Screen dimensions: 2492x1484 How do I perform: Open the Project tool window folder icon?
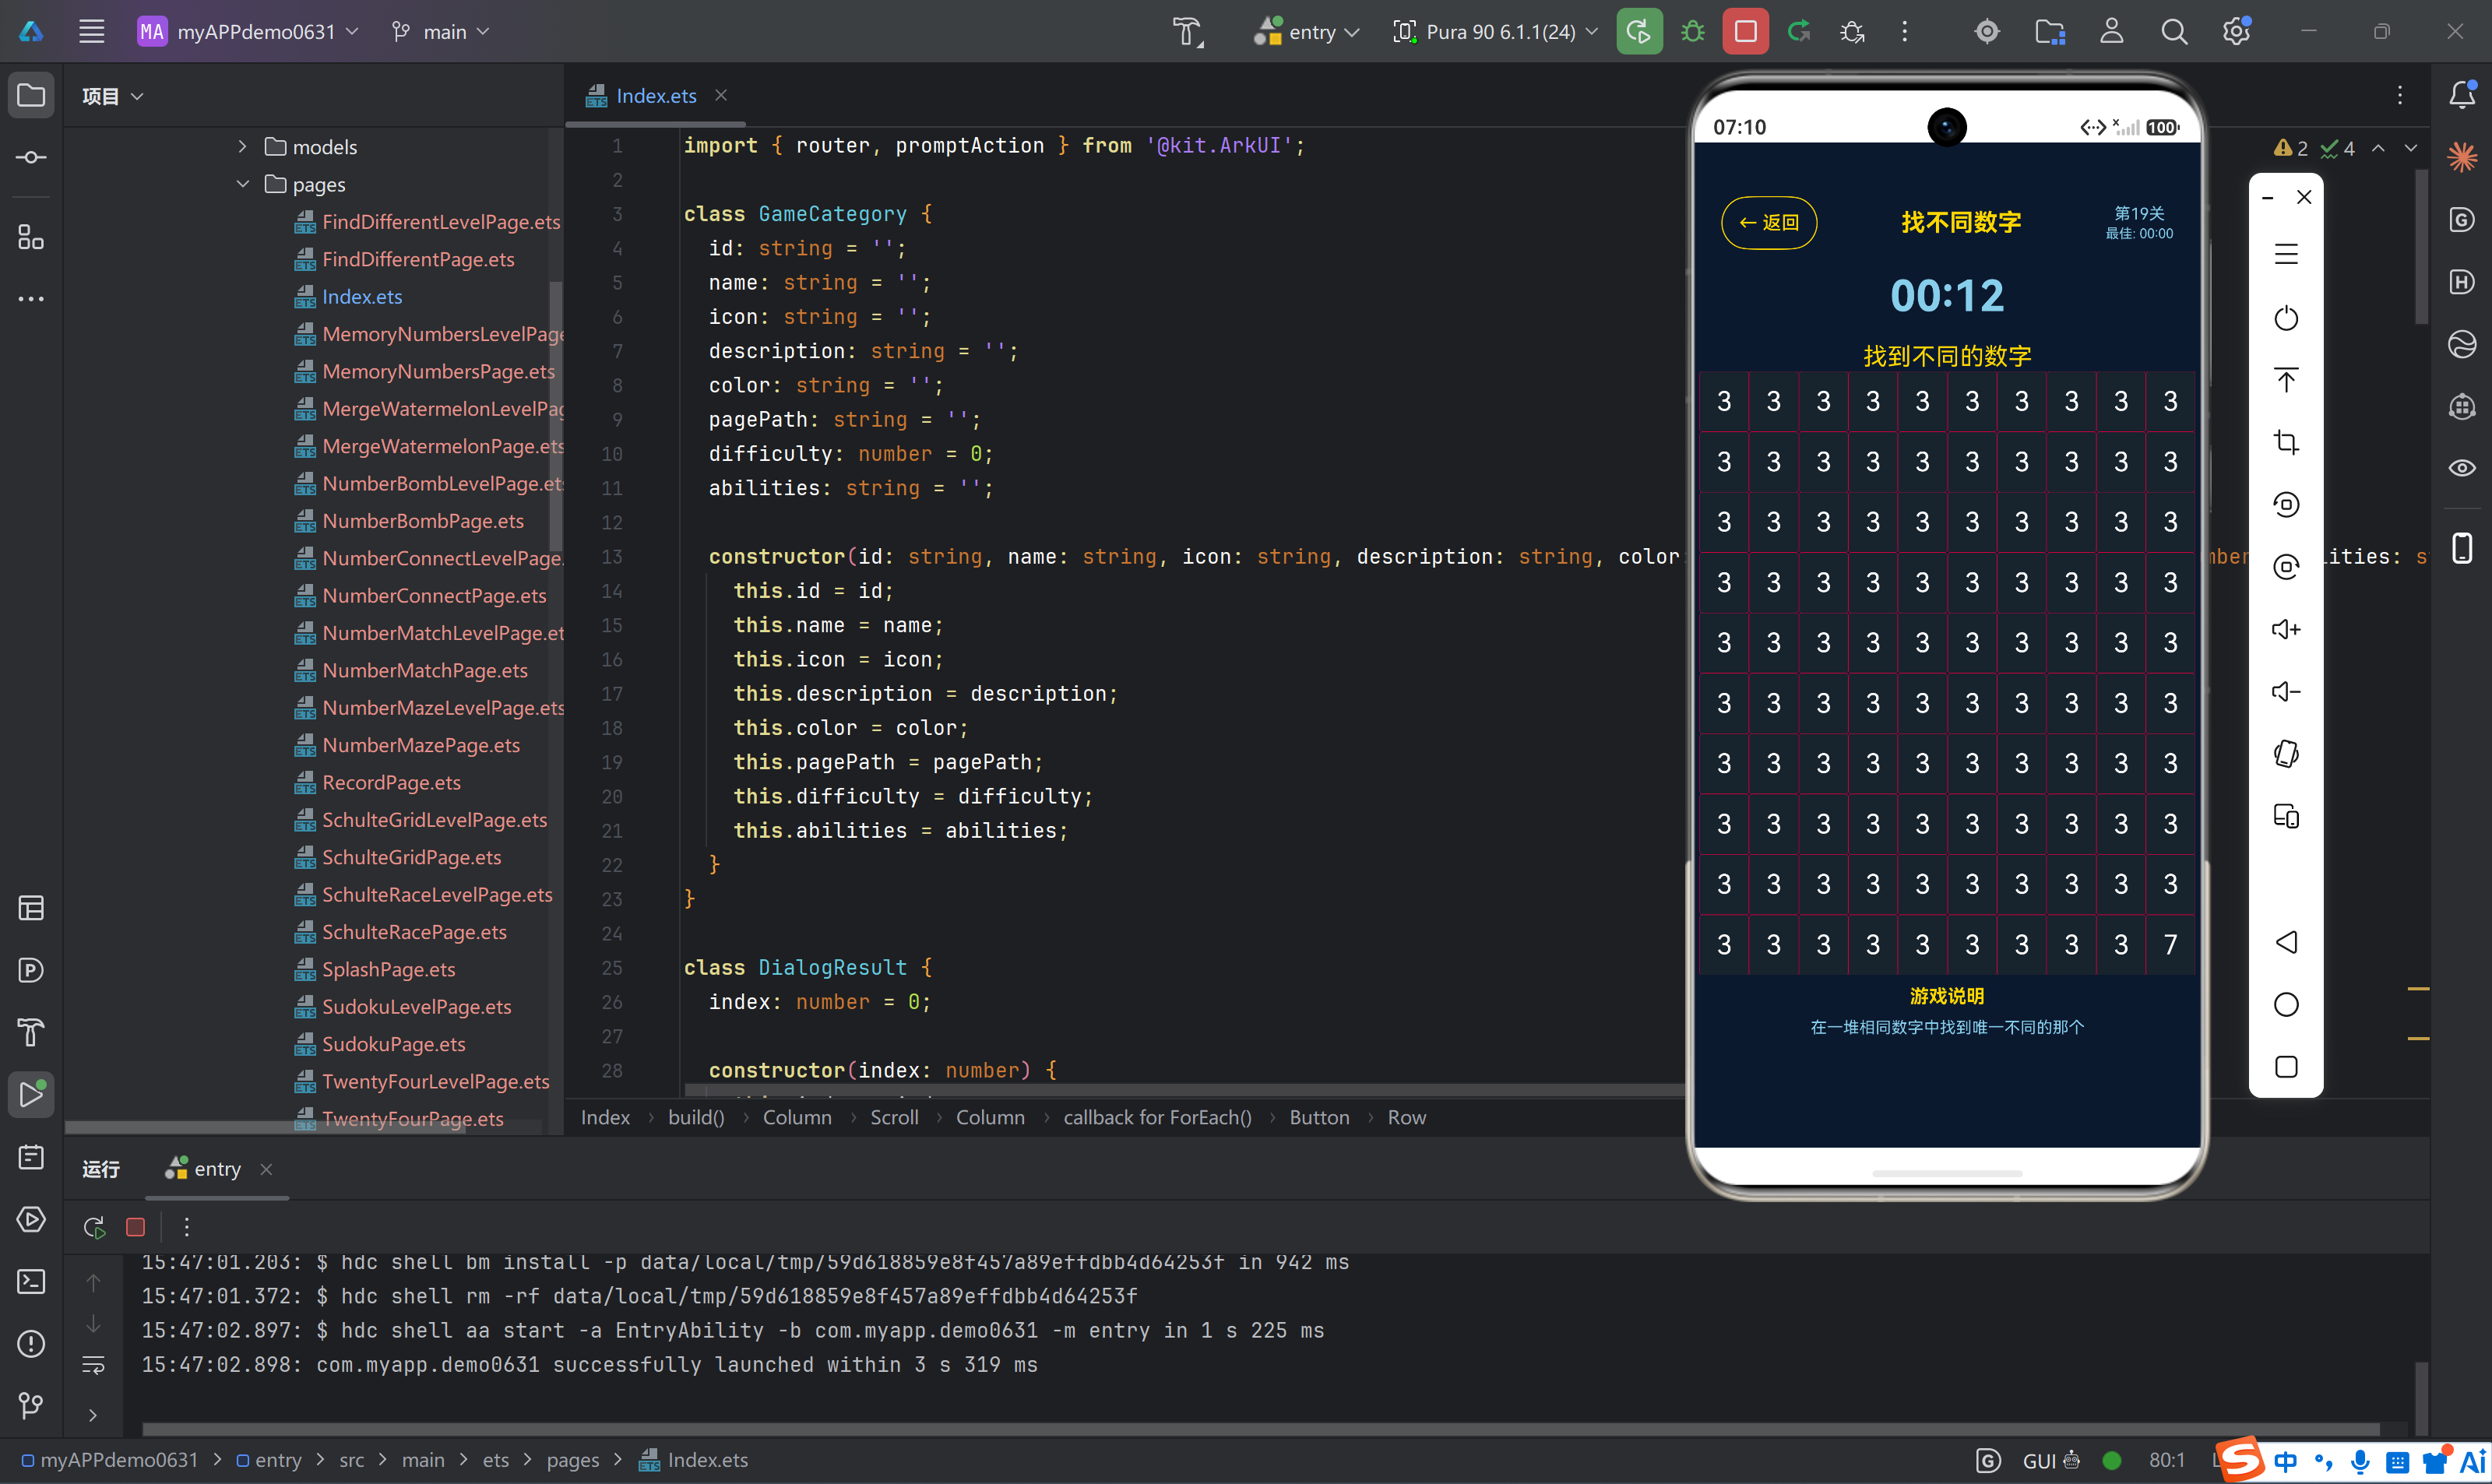[x=31, y=95]
